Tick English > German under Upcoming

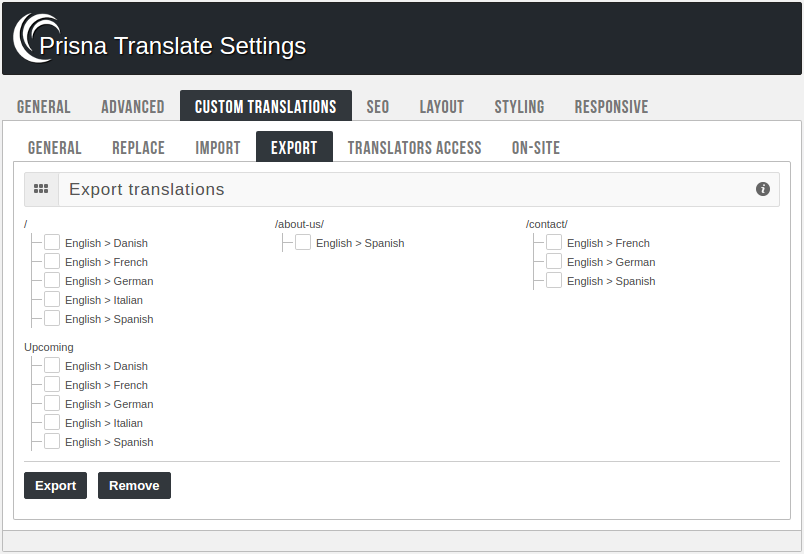[52, 404]
